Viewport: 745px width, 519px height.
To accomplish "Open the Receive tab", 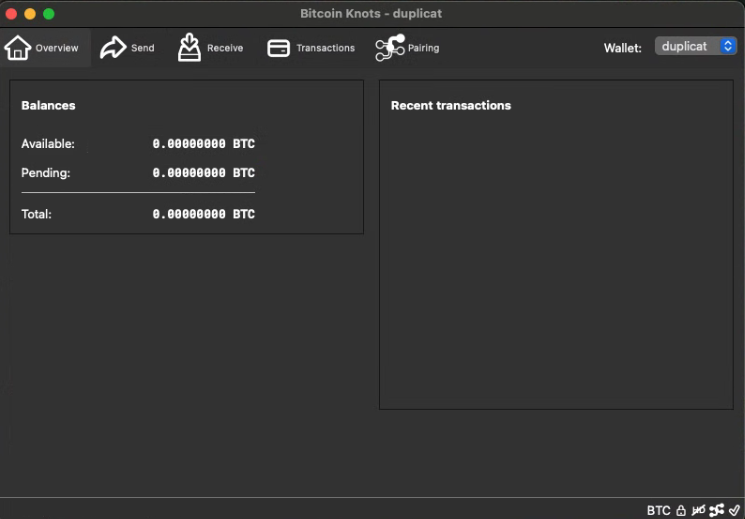I will (x=210, y=48).
